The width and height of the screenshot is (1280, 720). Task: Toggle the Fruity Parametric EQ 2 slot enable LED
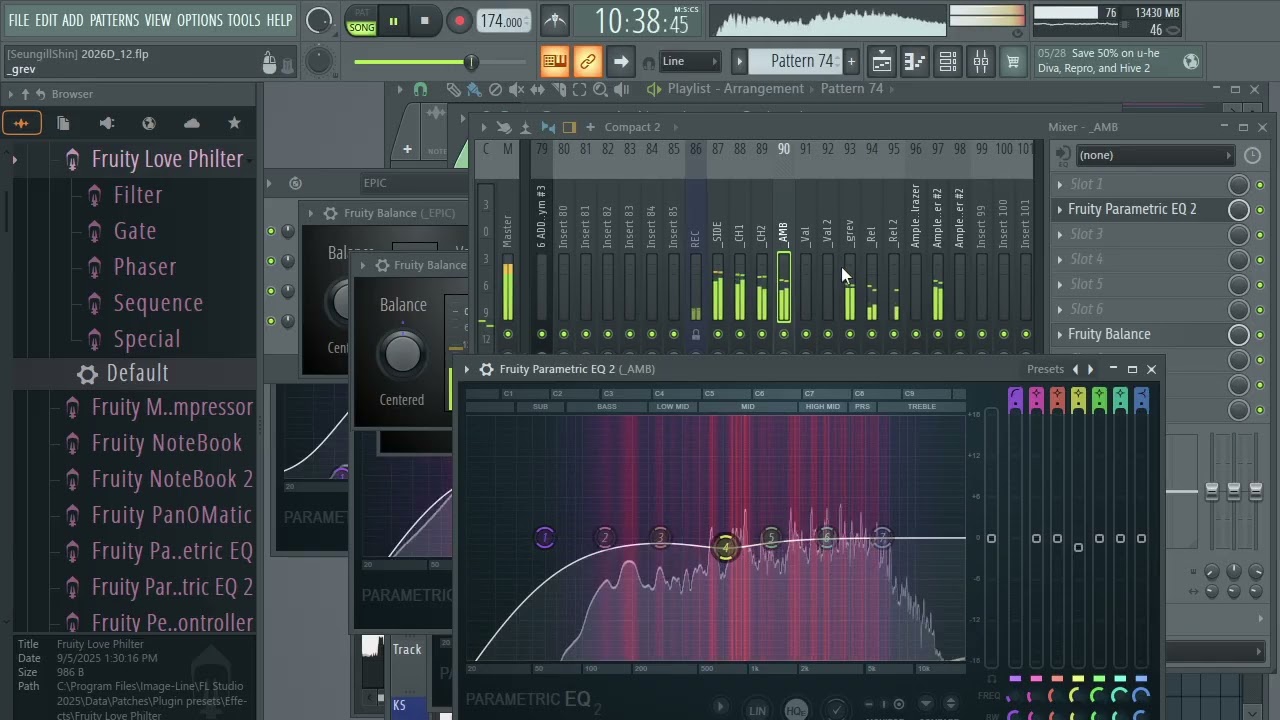(1260, 210)
